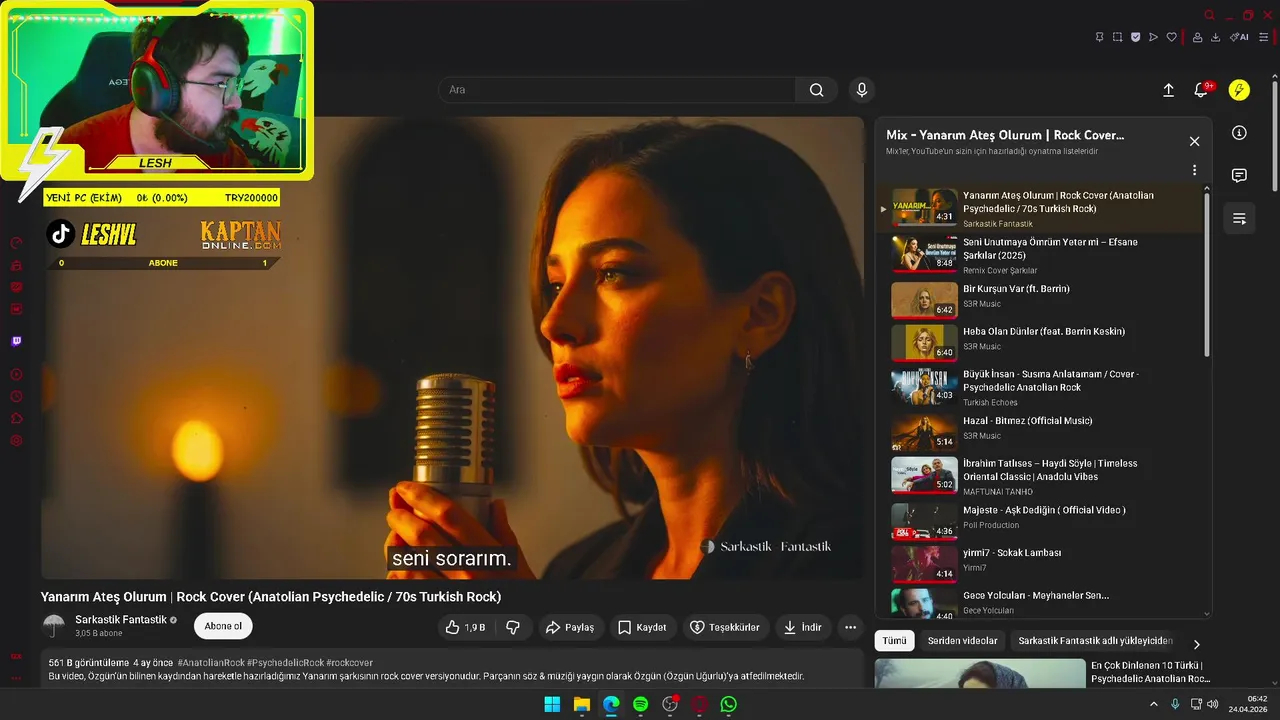Dislike the video with the thumbs-down button

coord(513,627)
